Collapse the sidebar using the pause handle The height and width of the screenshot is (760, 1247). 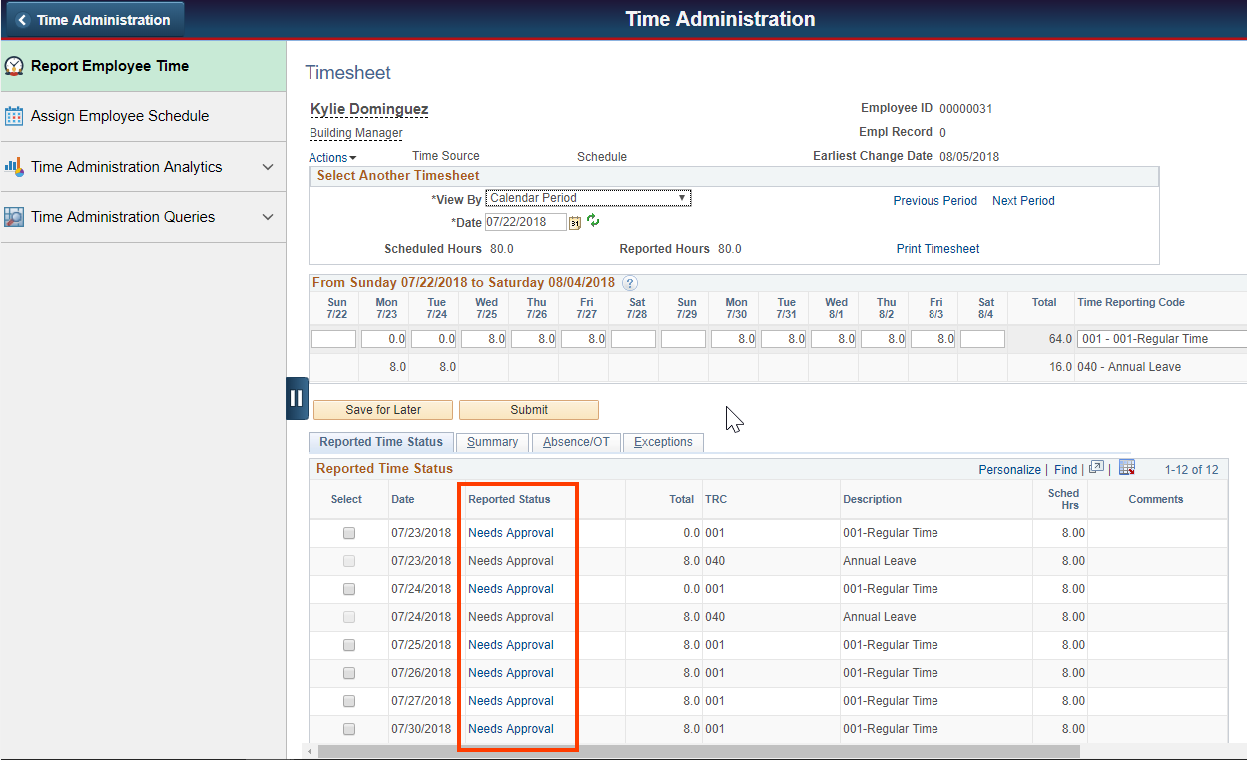297,398
